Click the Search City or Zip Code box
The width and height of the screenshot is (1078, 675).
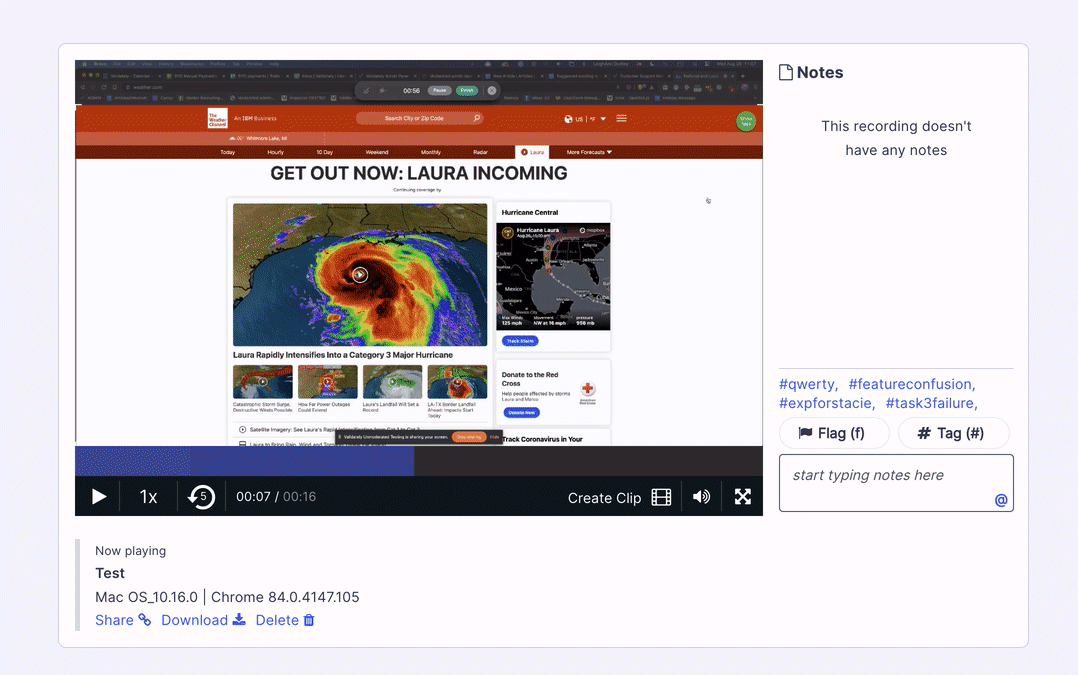tap(419, 118)
